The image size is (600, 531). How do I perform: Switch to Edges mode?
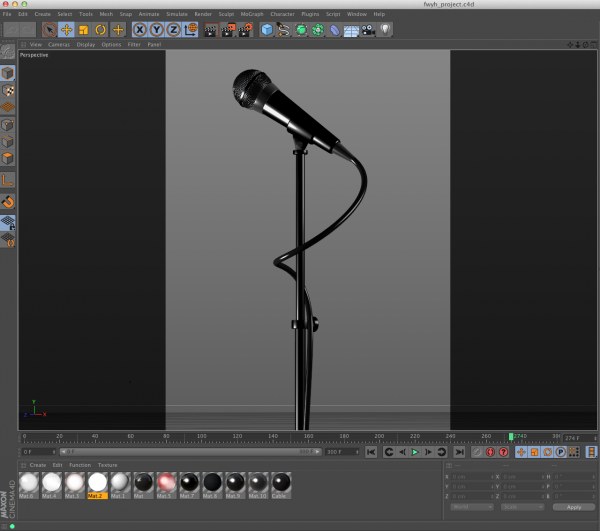8,142
